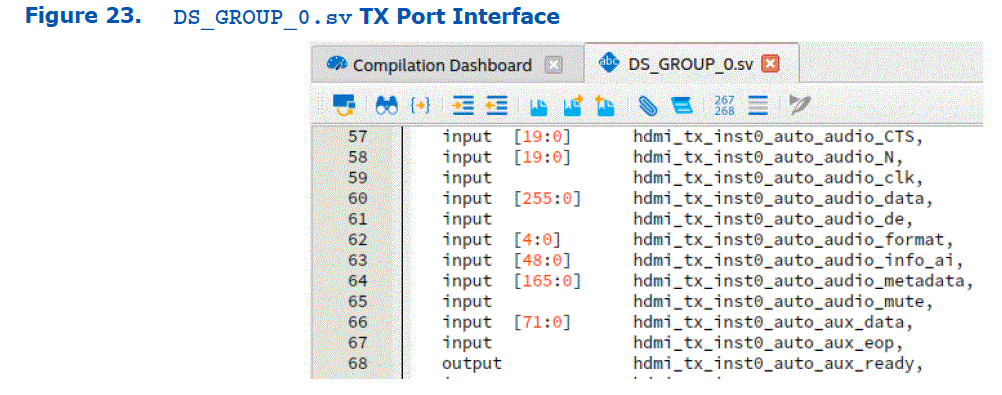Click line number 57 in the gutter

coord(358,136)
